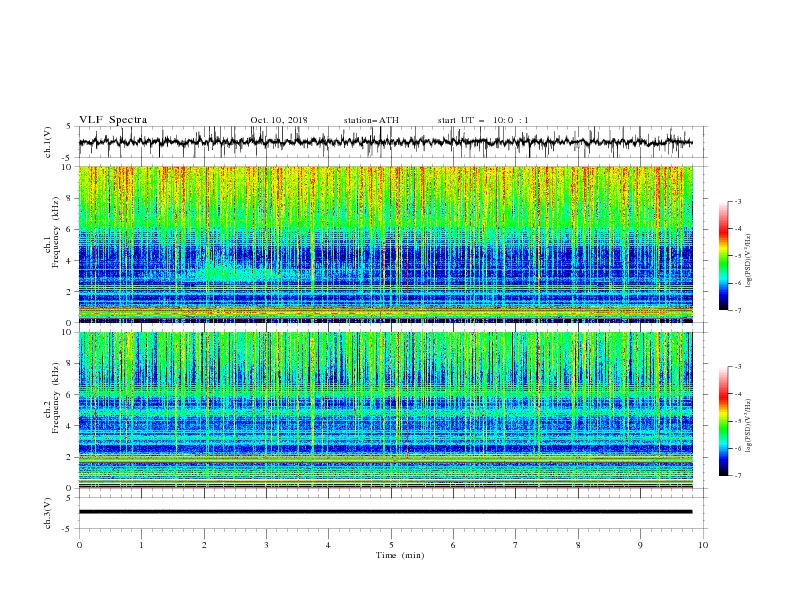Click the "ch.1(V)" vertical axis label
The width and height of the screenshot is (792, 612).
click(x=48, y=142)
